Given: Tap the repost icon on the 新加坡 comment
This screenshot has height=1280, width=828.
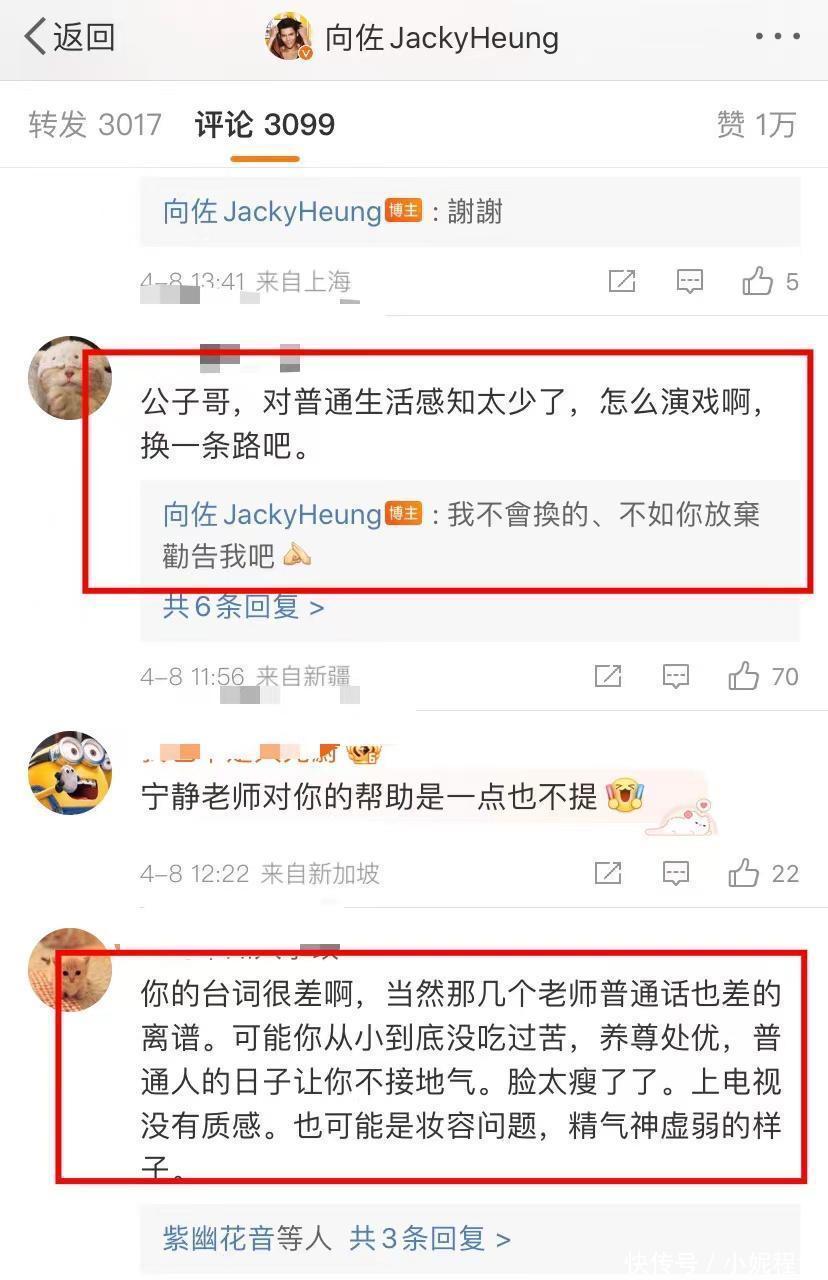Looking at the screenshot, I should pyautogui.click(x=608, y=873).
